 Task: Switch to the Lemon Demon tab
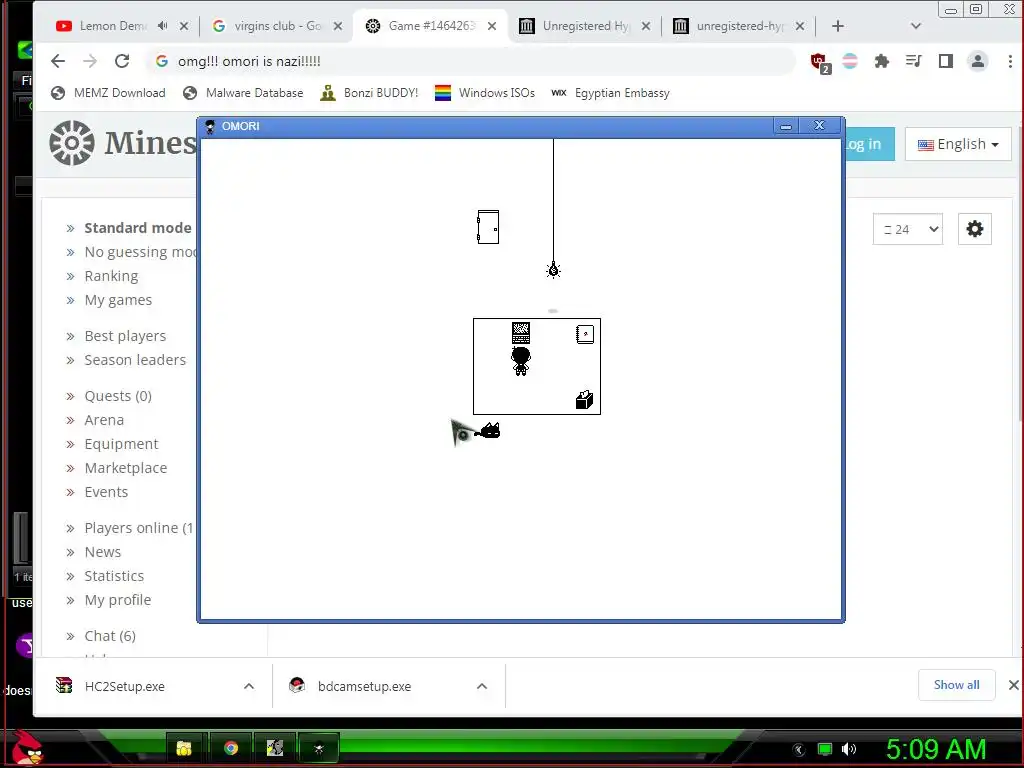112,26
